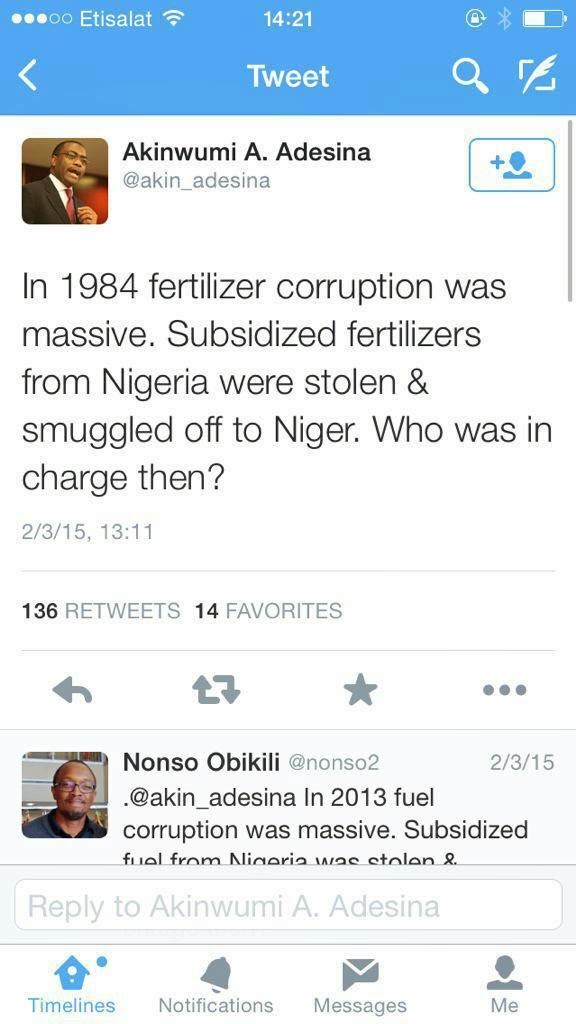The height and width of the screenshot is (1024, 576).
Task: Click the vertical scrollbar indicator
Action: click(x=571, y=209)
